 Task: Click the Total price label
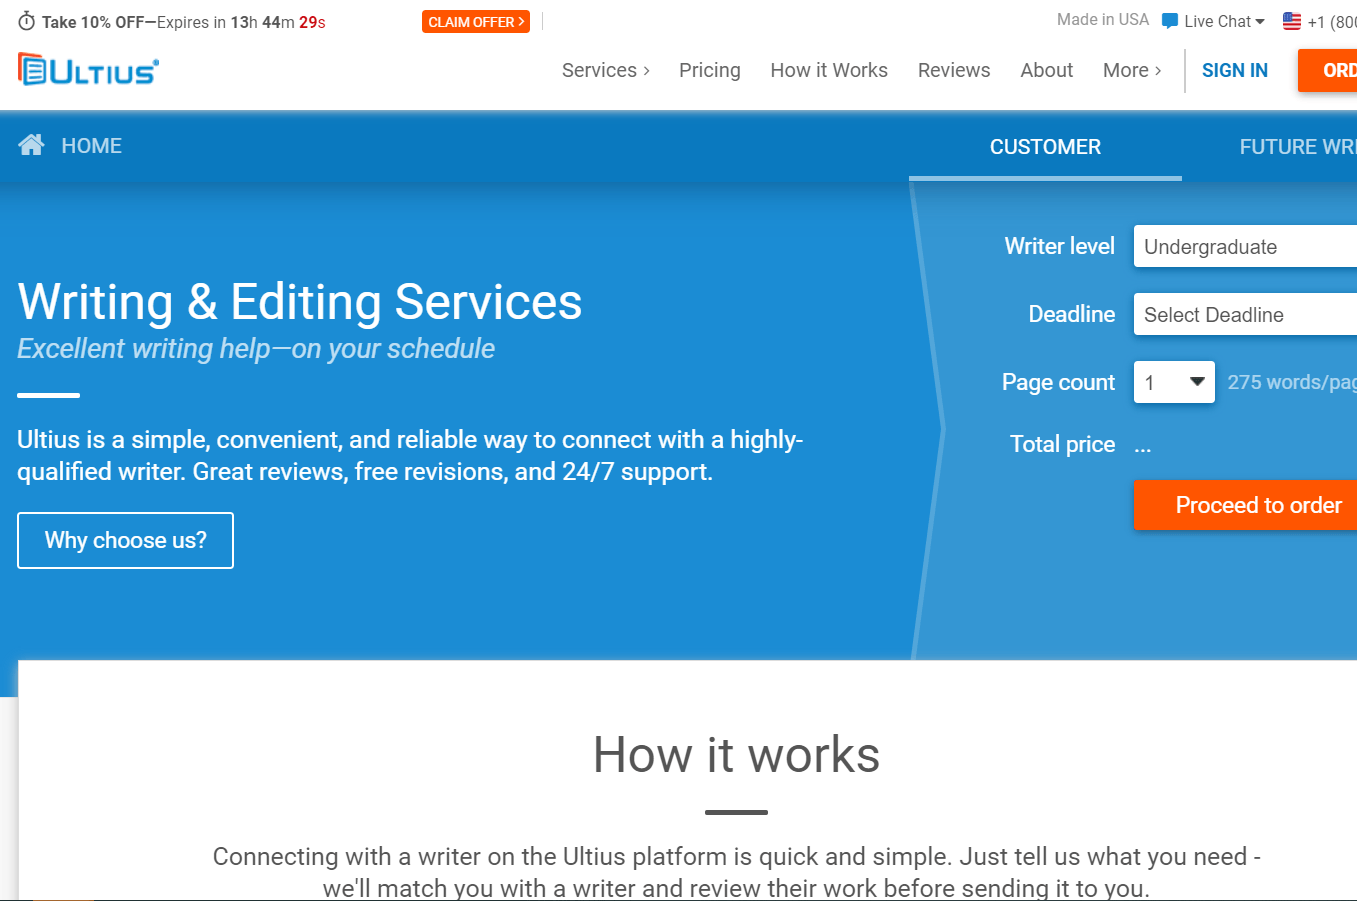pos(1062,444)
